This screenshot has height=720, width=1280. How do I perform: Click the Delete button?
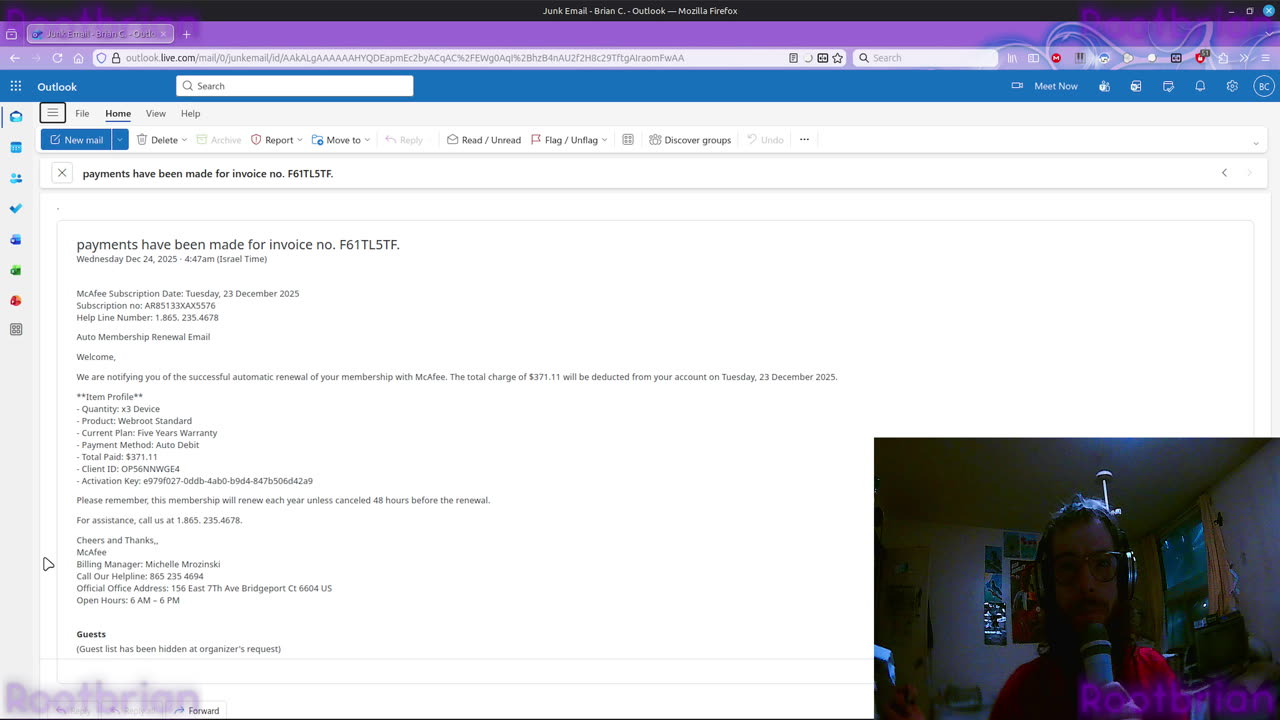point(157,140)
